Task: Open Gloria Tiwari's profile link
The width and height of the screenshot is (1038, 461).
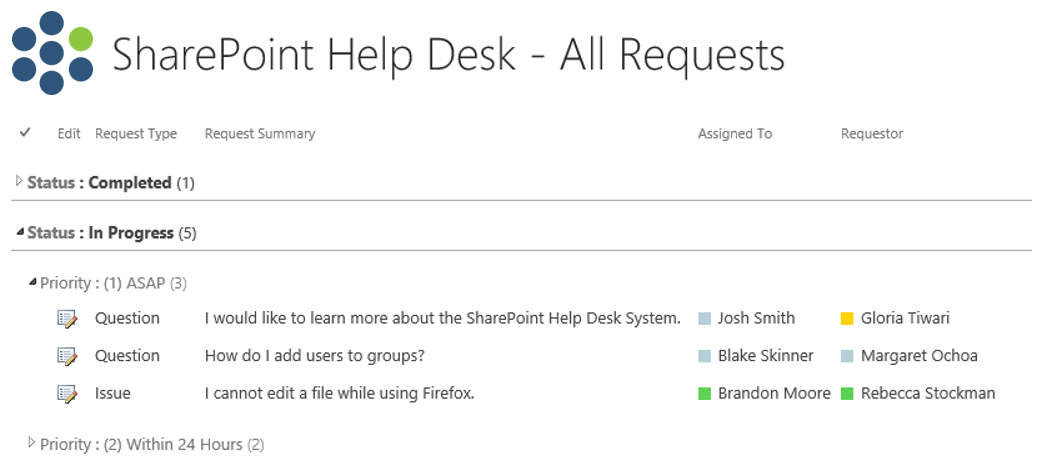Action: coord(905,319)
